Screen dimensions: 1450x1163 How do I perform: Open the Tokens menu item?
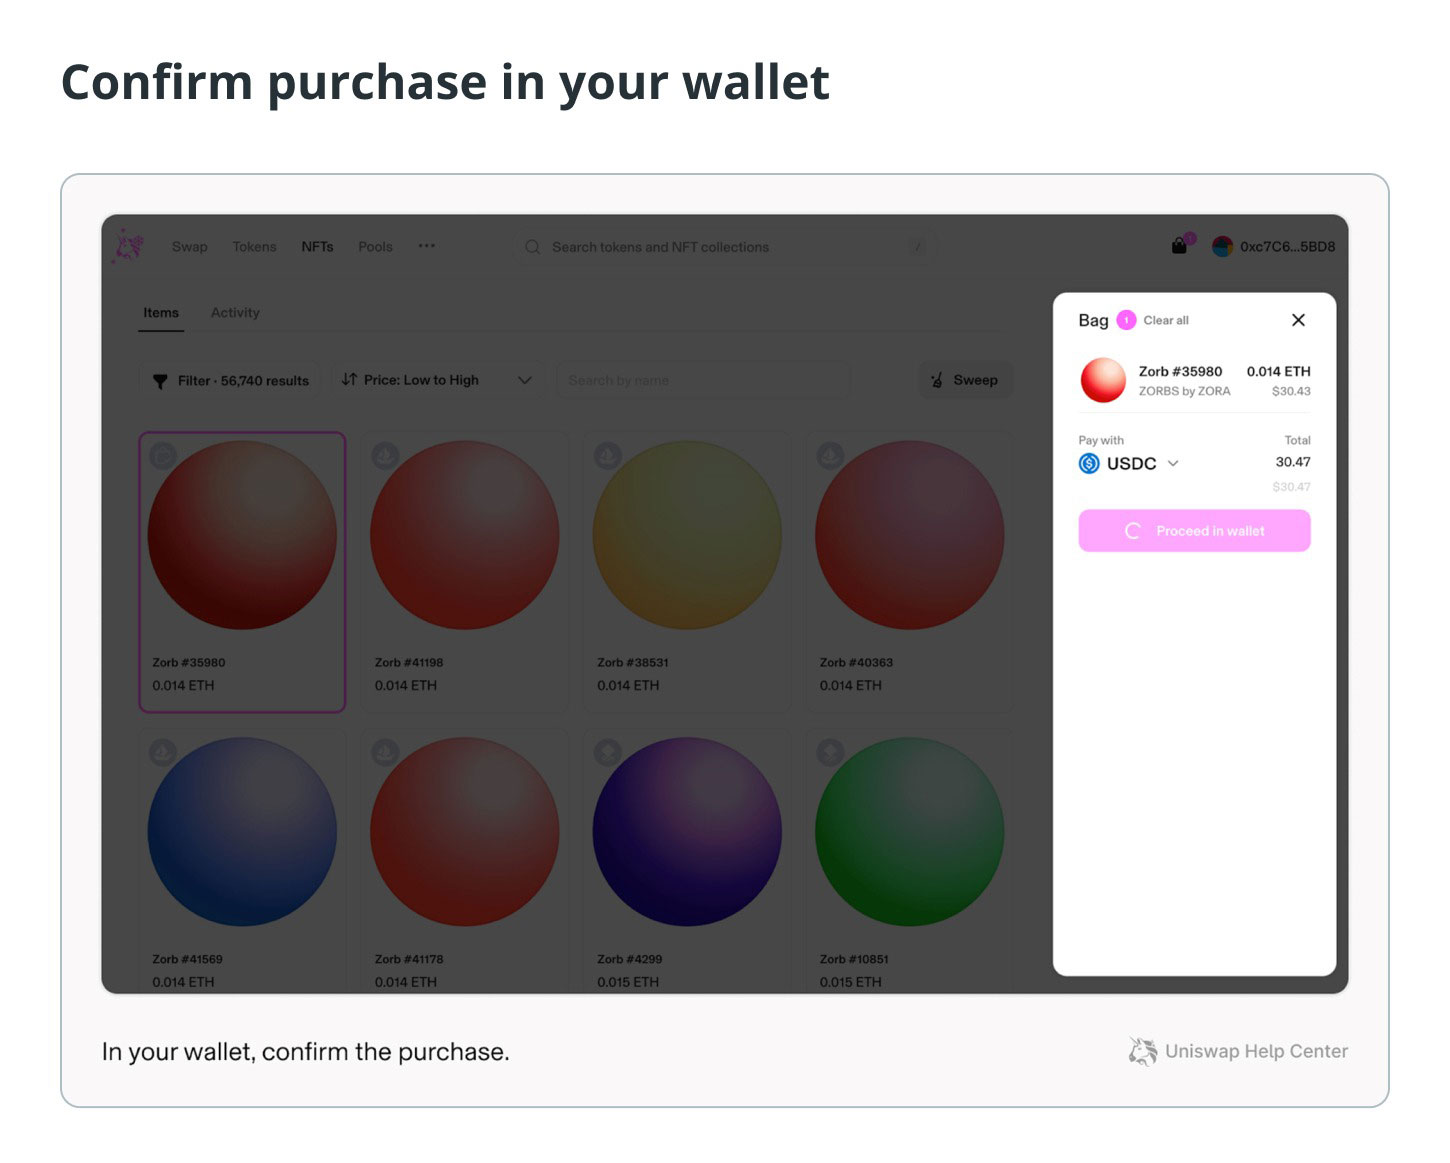tap(254, 247)
